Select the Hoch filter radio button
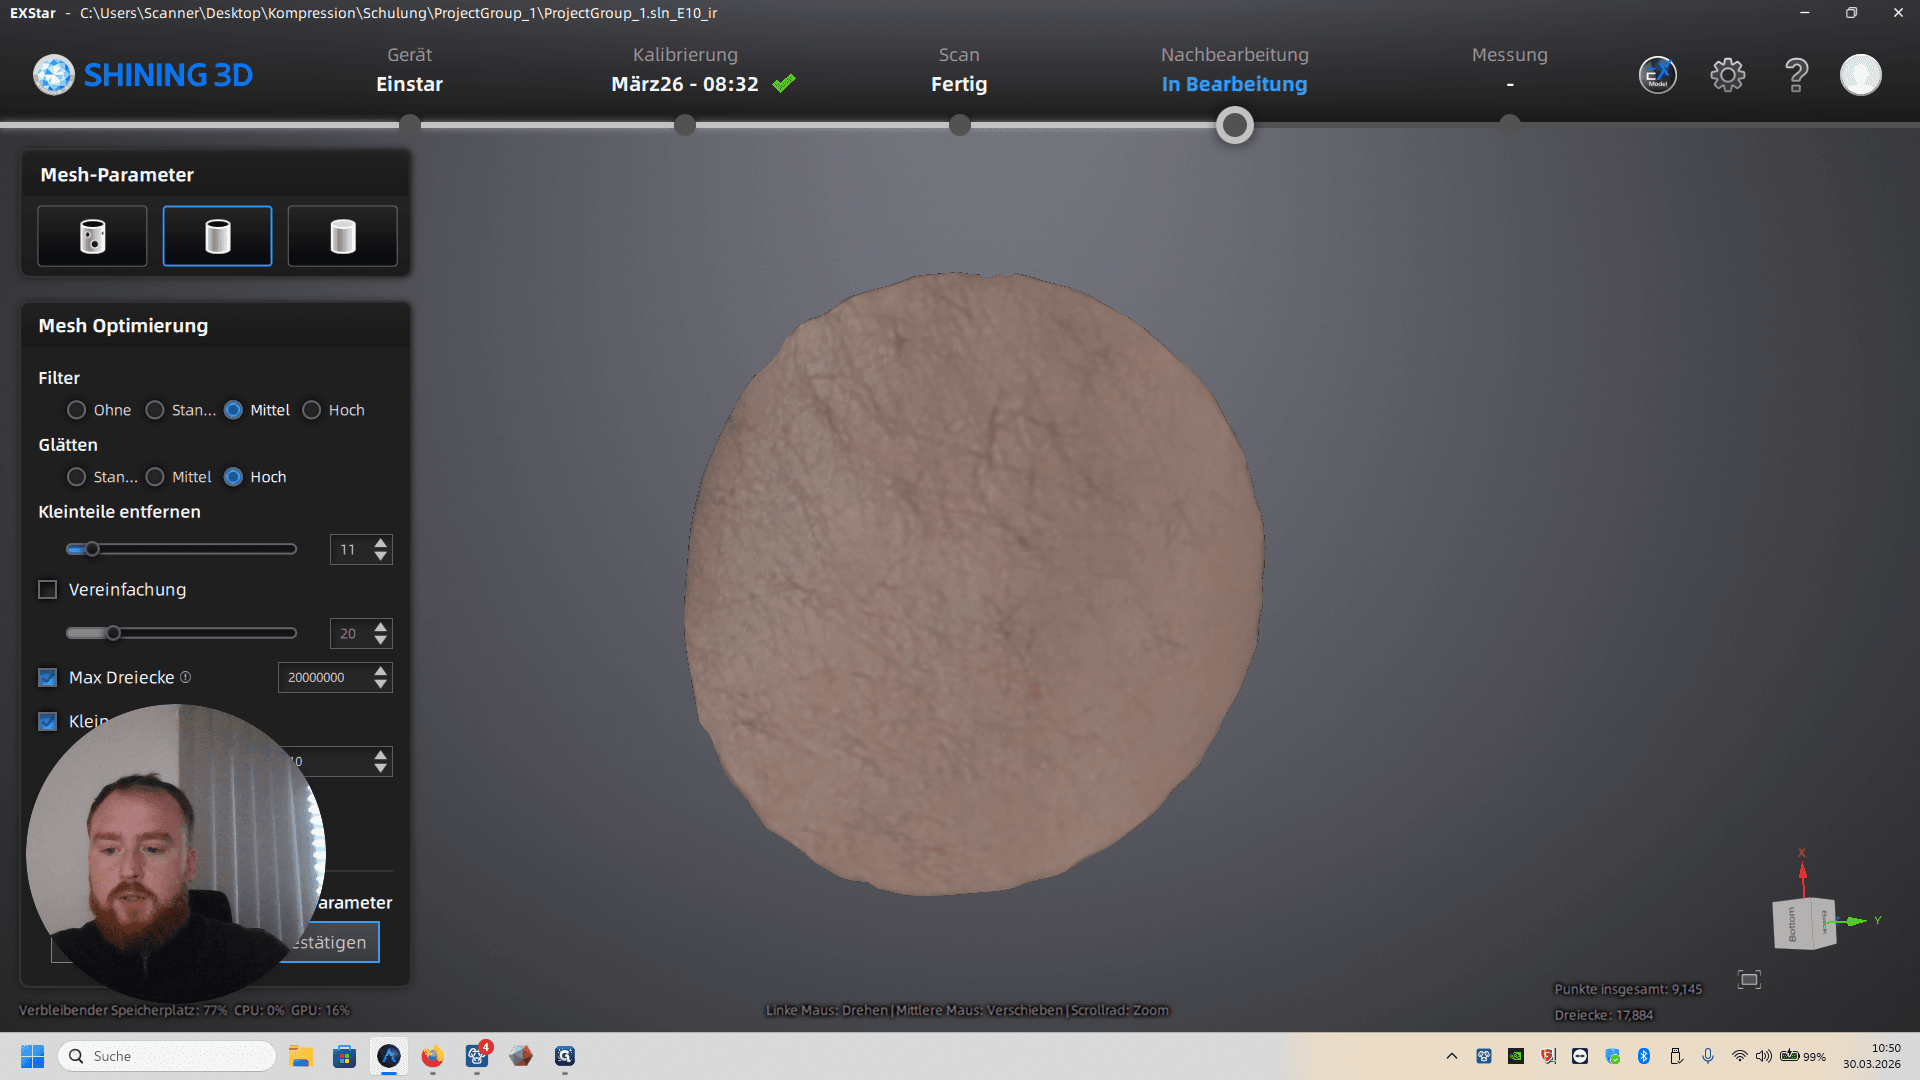This screenshot has height=1080, width=1920. 312,410
